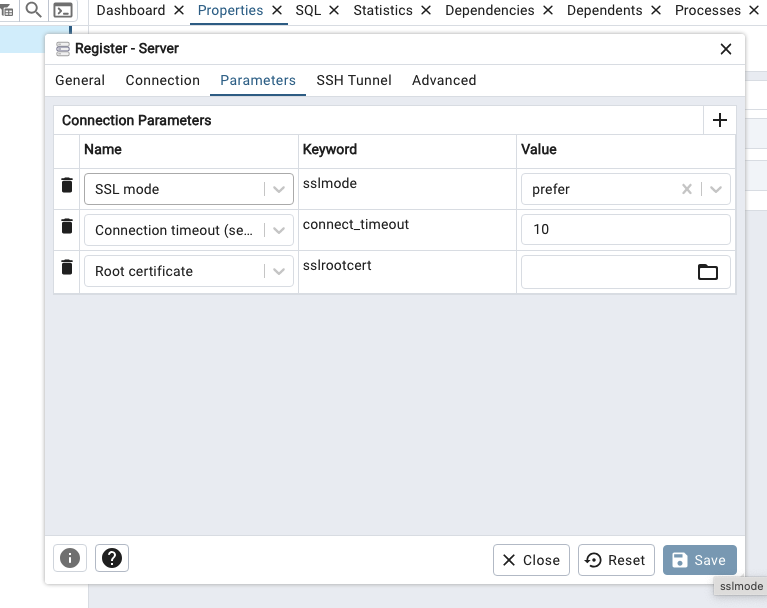Open the info icon button
This screenshot has width=767, height=608.
(70, 559)
